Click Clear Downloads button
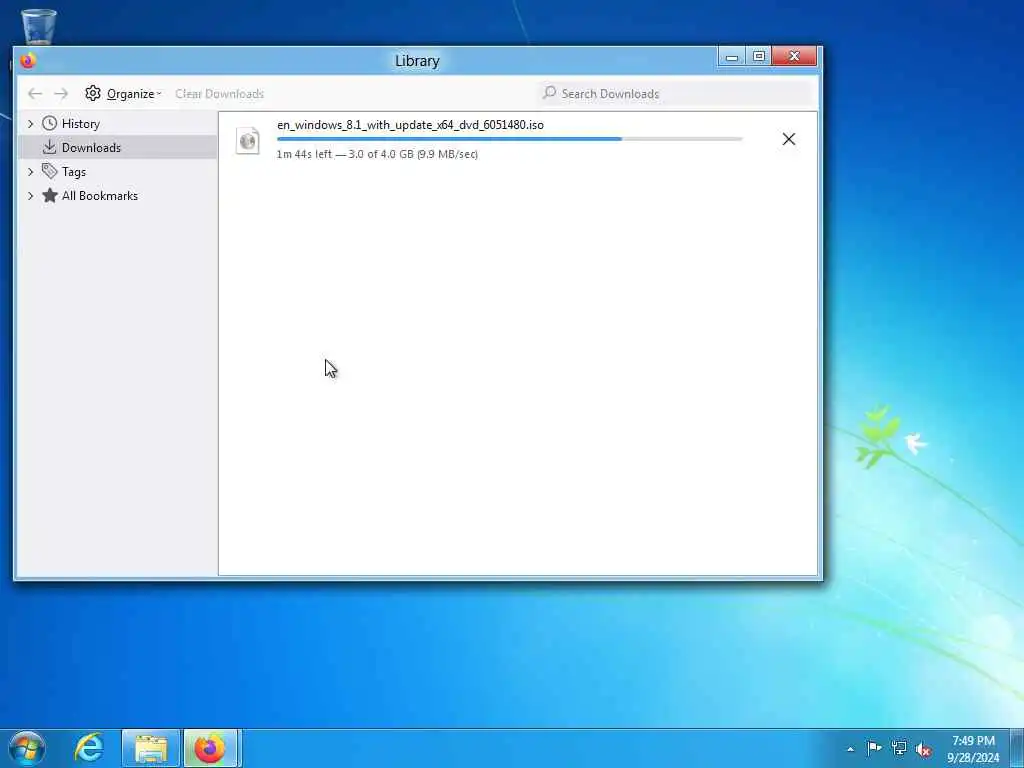The width and height of the screenshot is (1024, 768). pos(219,94)
